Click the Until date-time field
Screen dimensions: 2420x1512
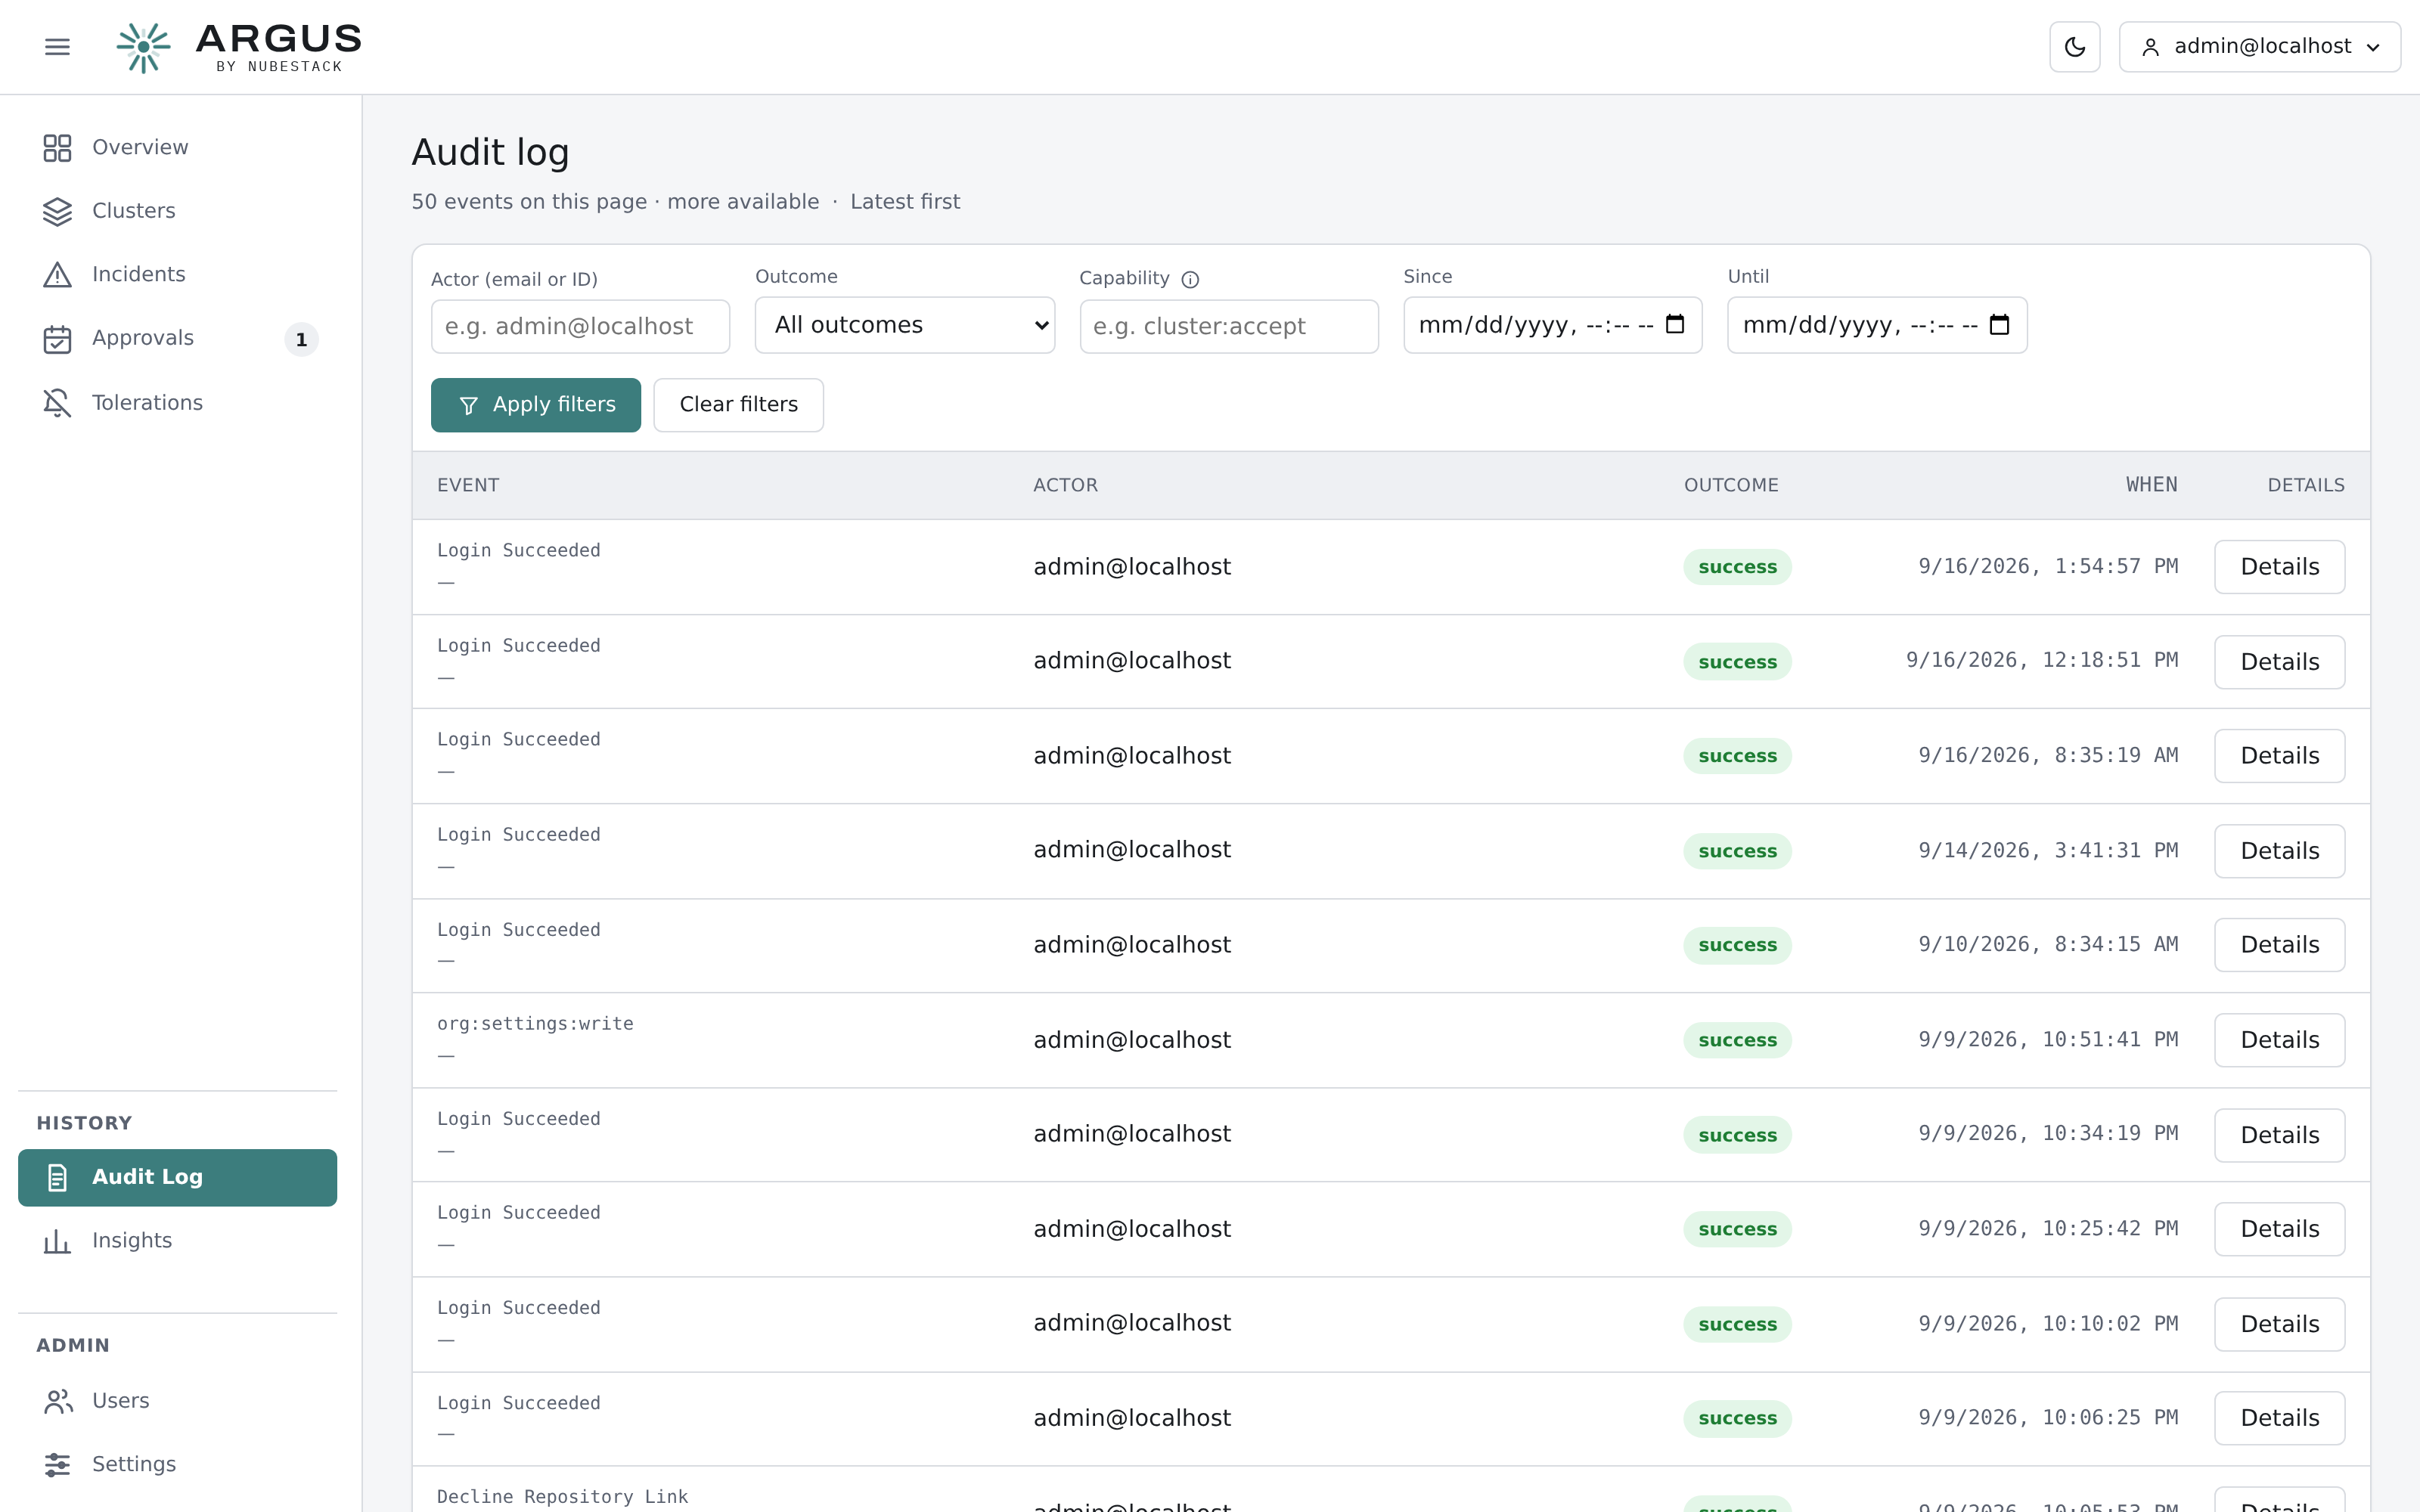tap(1876, 325)
